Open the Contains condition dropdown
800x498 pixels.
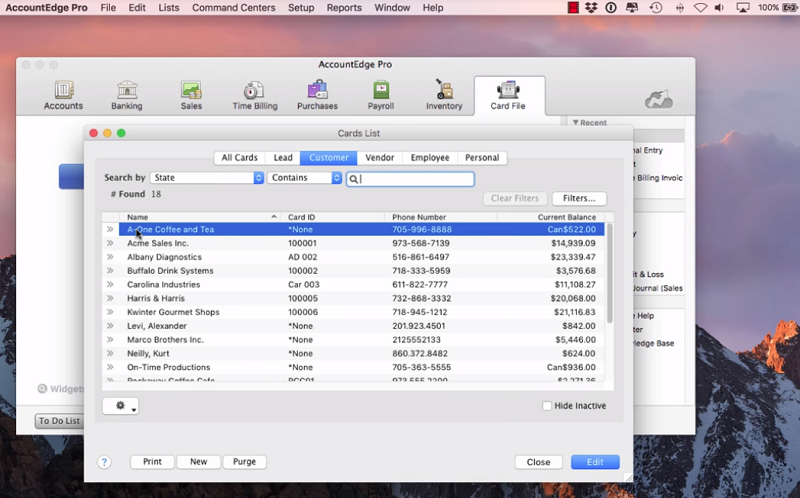pyautogui.click(x=305, y=178)
